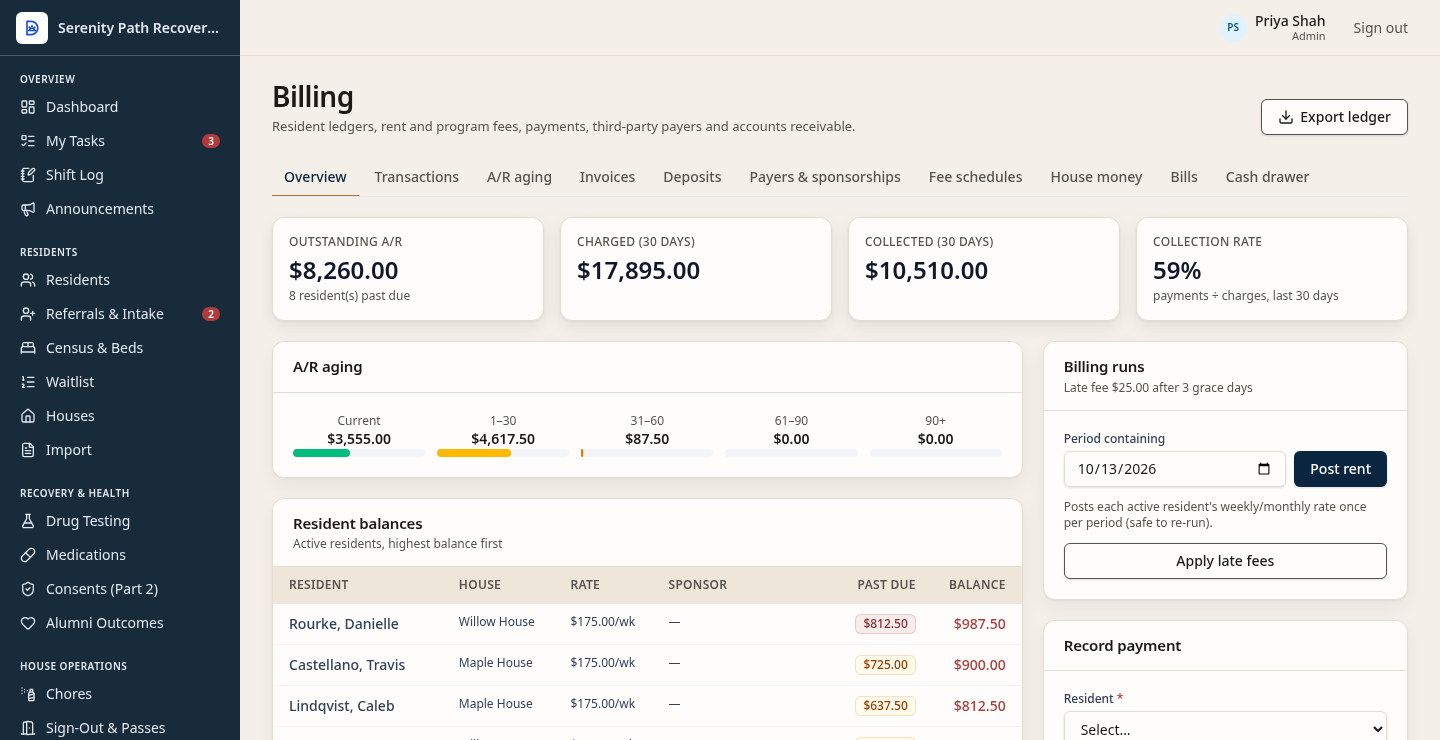Click the Residents people icon
Screen dimensions: 1440x740
tap(28, 280)
